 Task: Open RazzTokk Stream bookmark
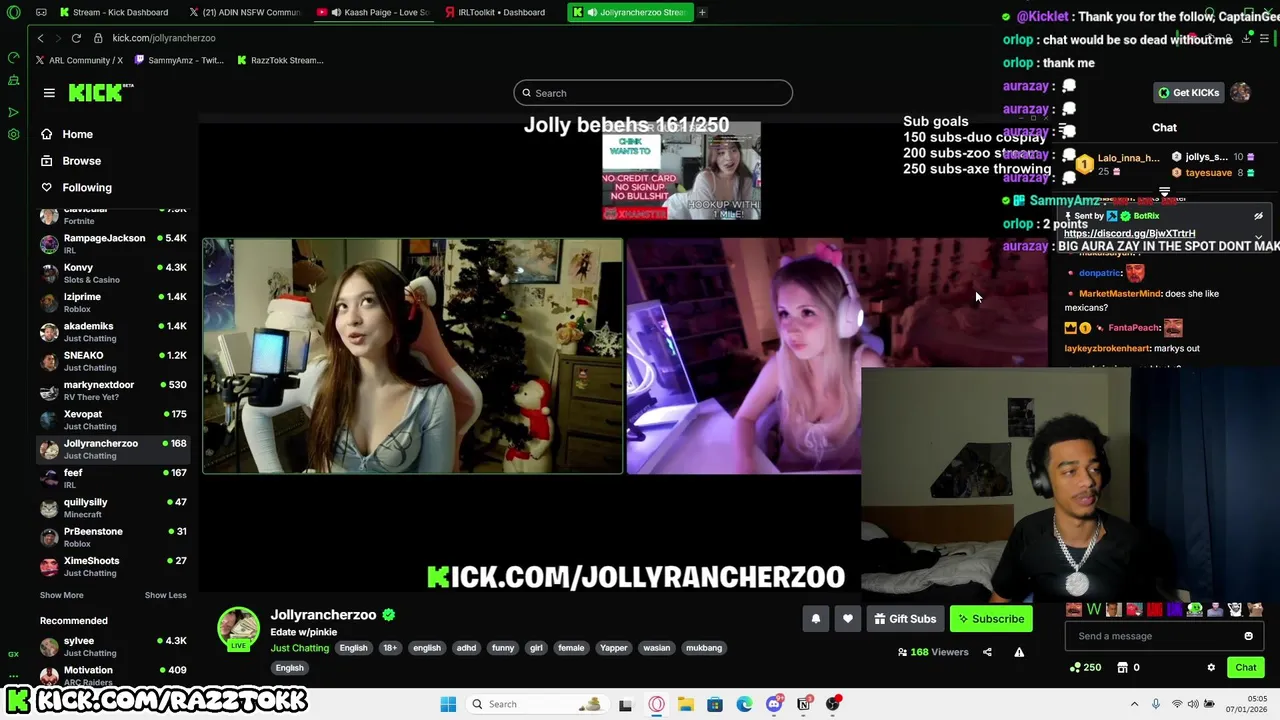tap(280, 60)
